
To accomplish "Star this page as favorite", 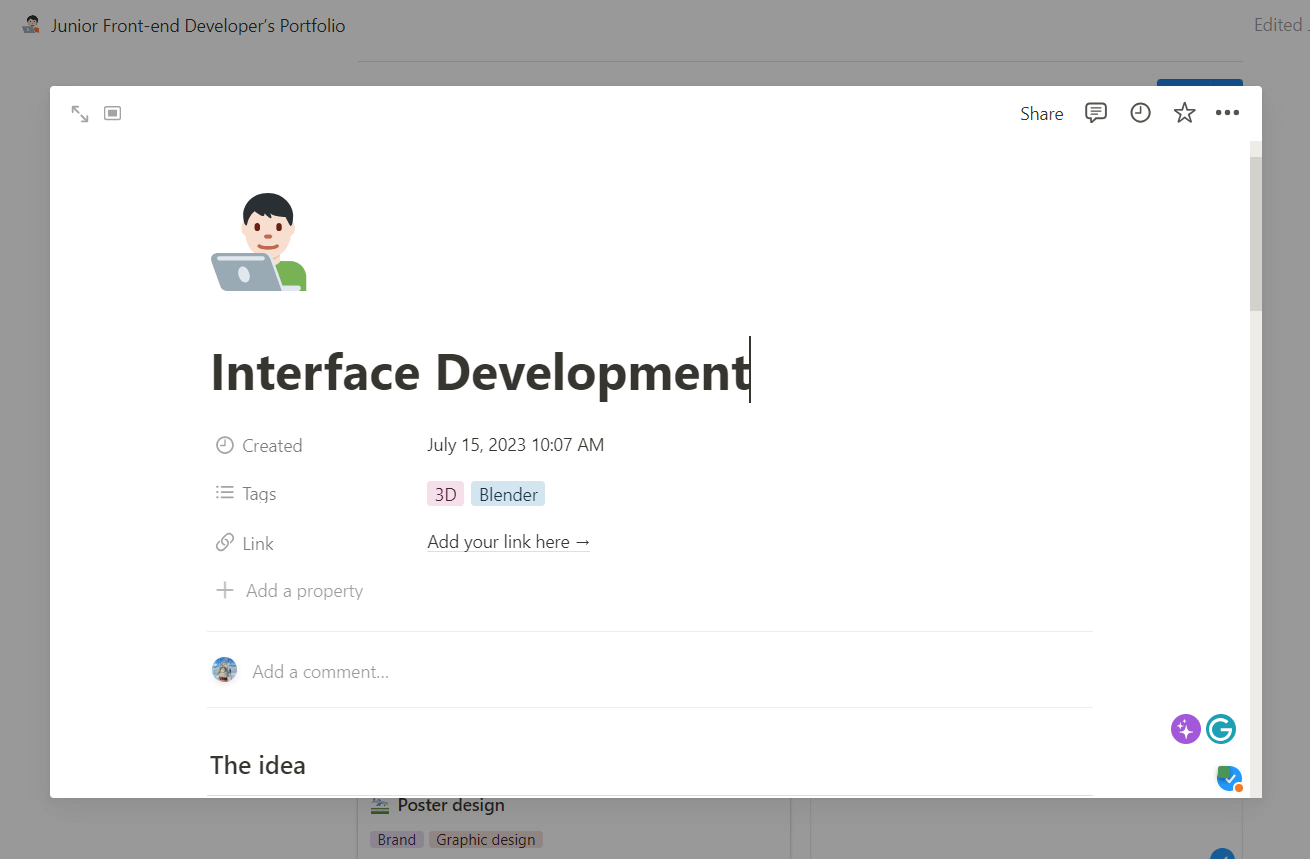I will pyautogui.click(x=1184, y=113).
